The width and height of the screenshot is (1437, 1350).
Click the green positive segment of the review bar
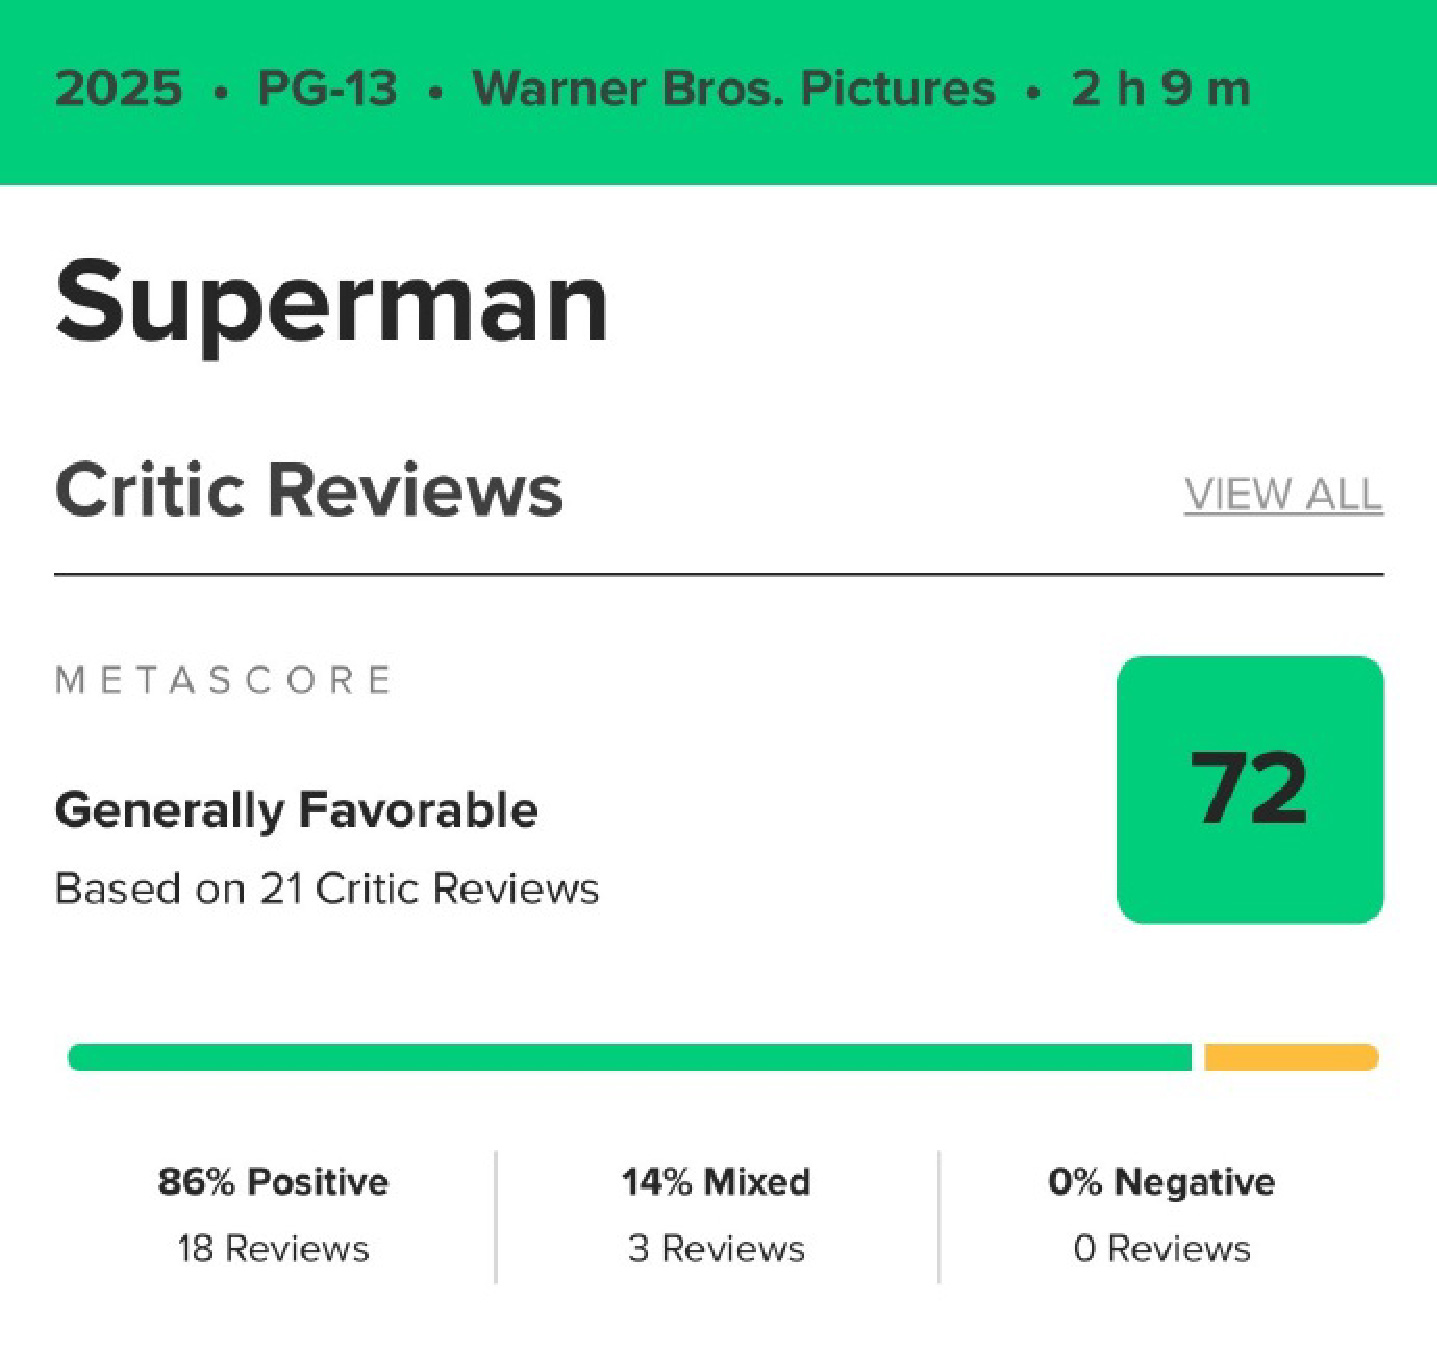point(630,1057)
